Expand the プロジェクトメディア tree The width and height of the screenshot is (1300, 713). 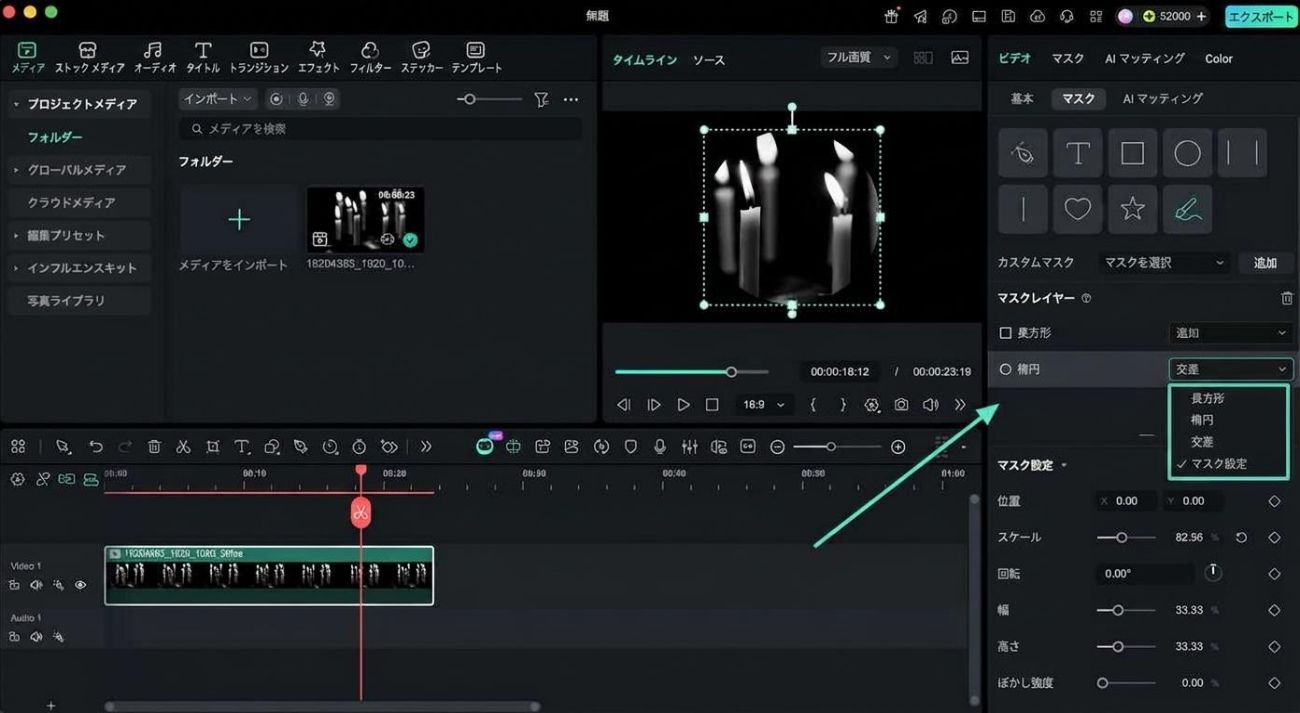coord(16,104)
